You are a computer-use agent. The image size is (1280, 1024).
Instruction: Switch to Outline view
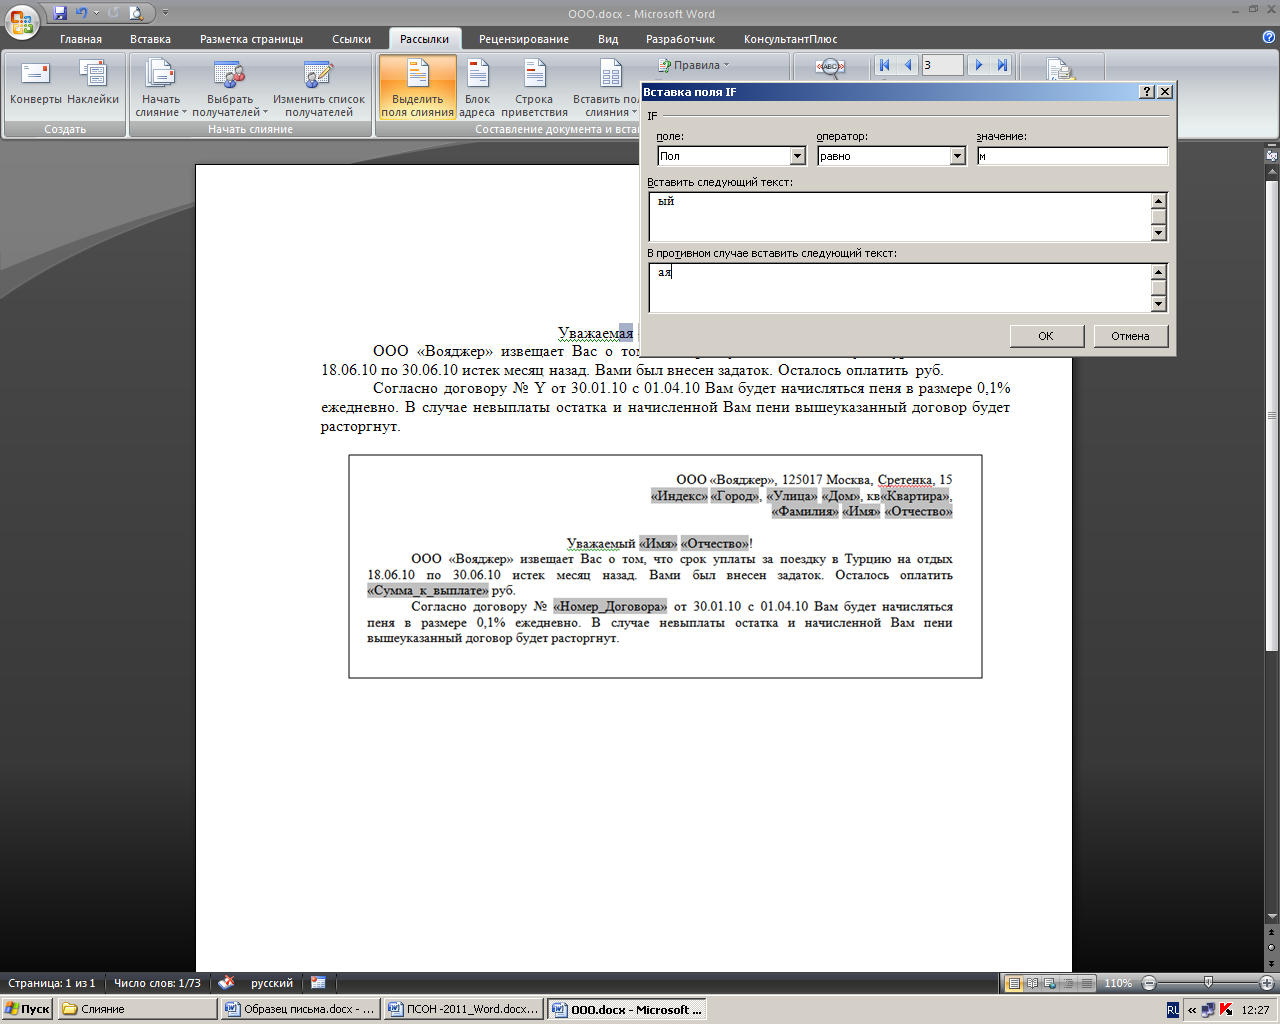click(1069, 984)
